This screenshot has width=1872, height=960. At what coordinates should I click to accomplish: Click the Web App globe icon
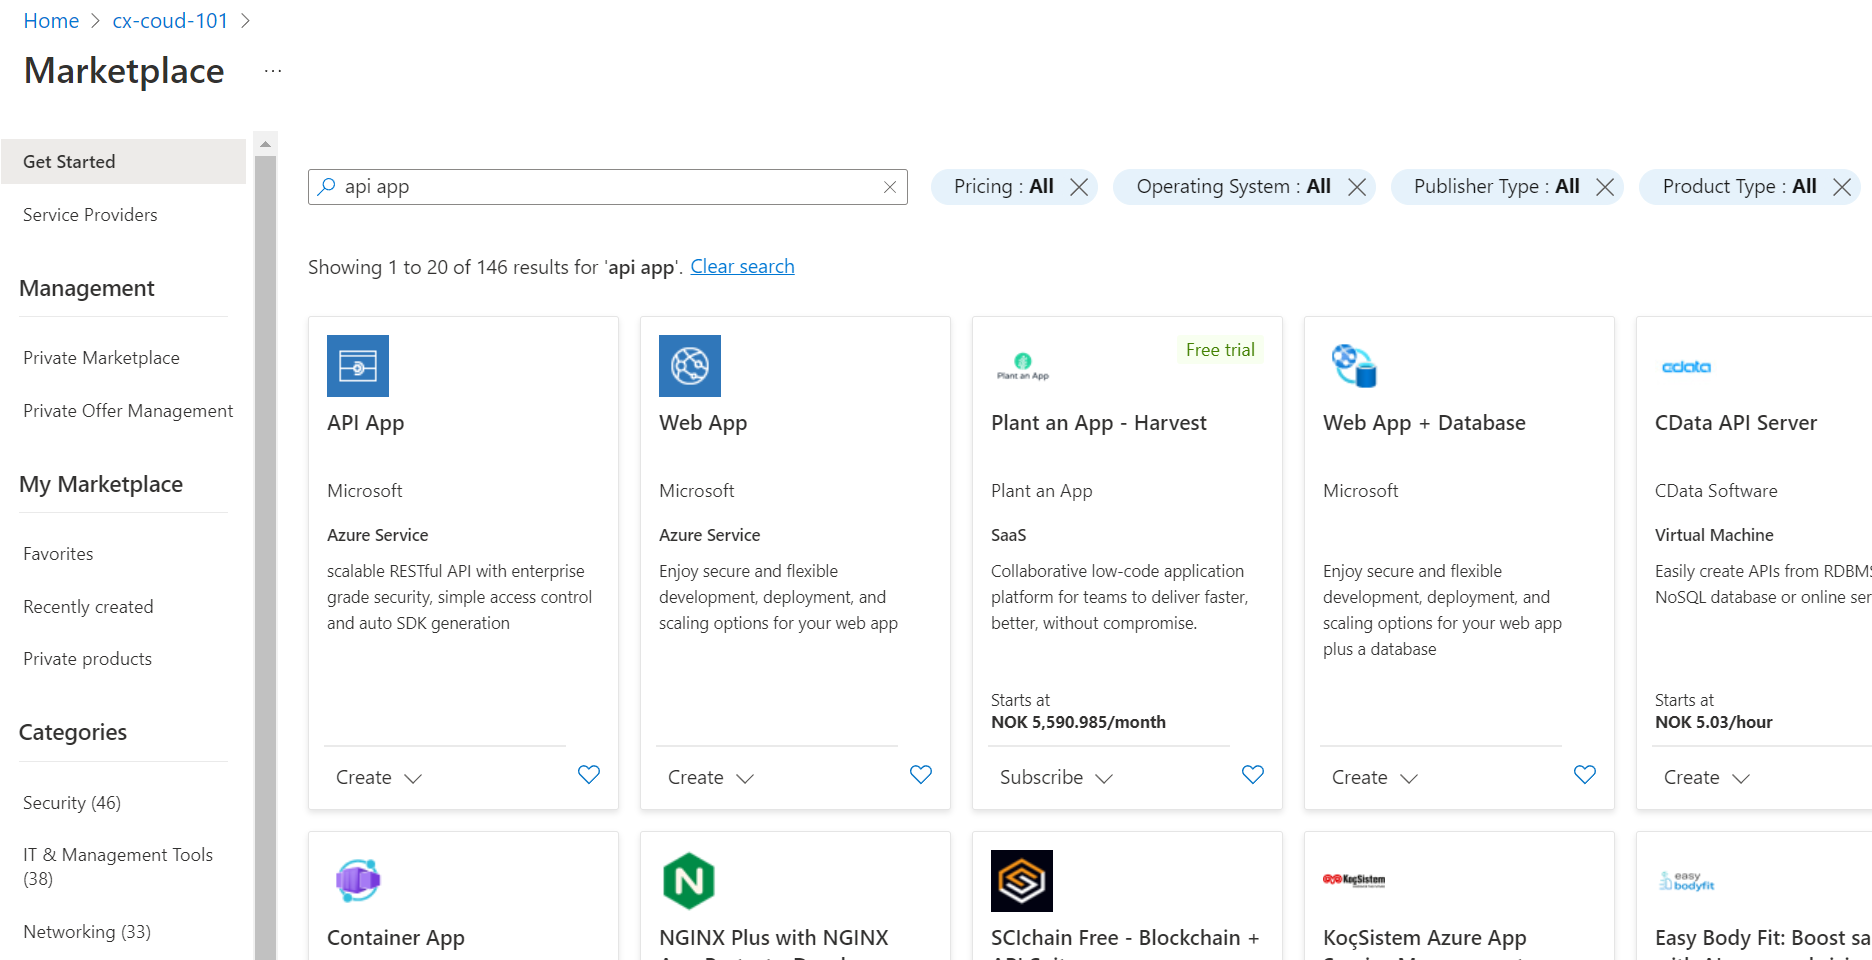tap(690, 366)
